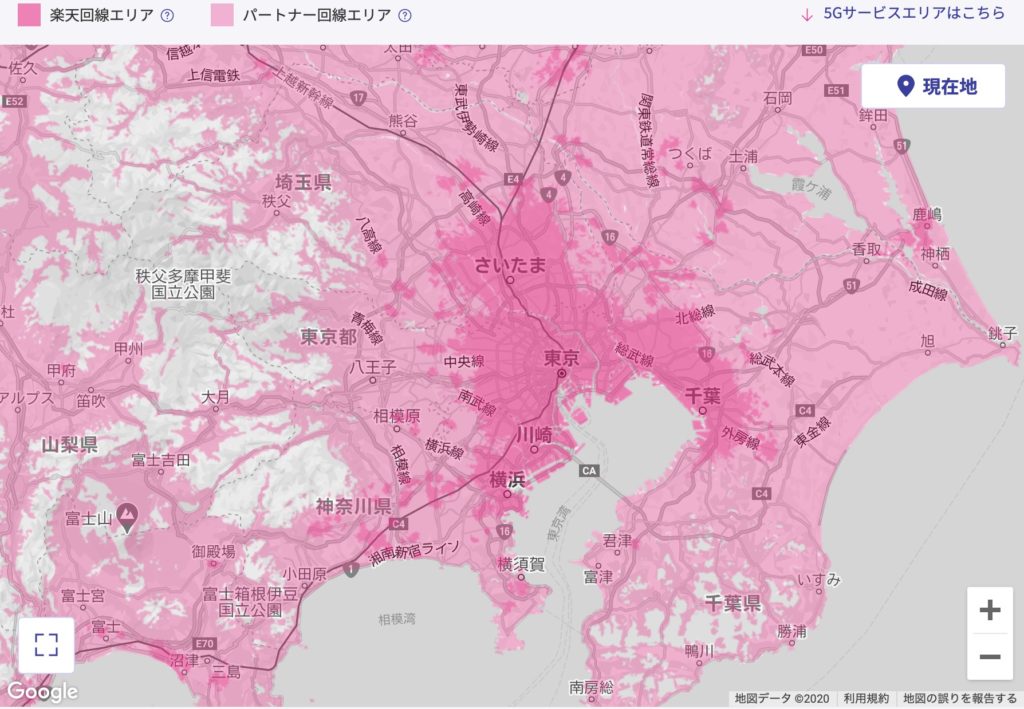Click the 山梨県 prefecture label
1024x709 pixels.
point(70,445)
